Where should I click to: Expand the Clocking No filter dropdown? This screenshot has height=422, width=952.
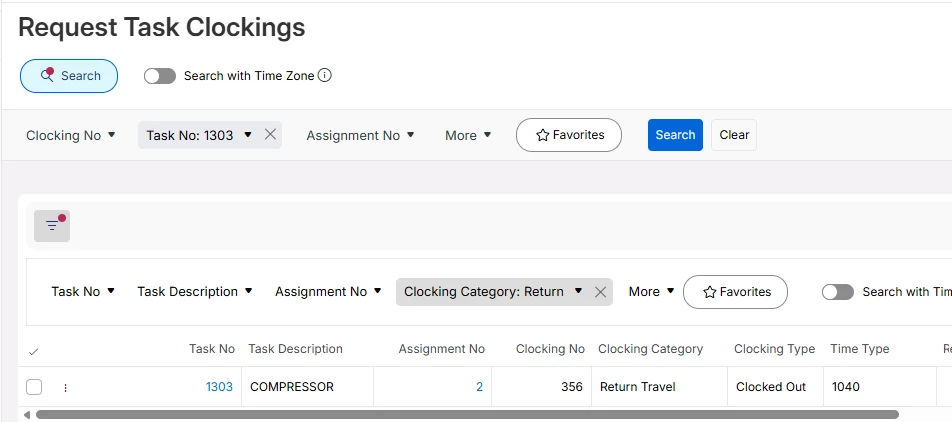71,135
